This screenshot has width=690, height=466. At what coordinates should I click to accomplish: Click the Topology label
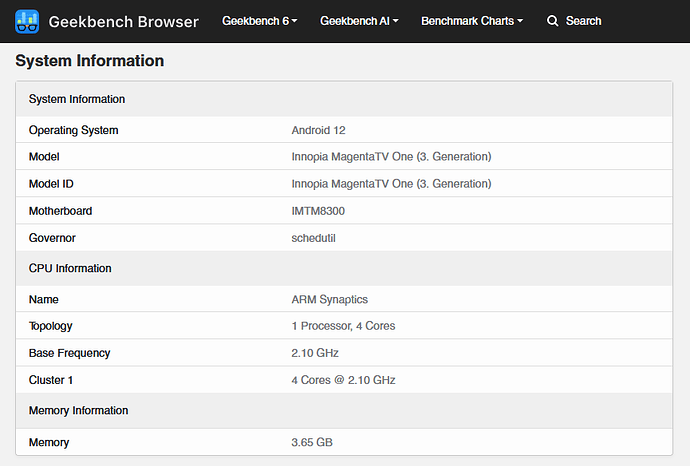[51, 326]
